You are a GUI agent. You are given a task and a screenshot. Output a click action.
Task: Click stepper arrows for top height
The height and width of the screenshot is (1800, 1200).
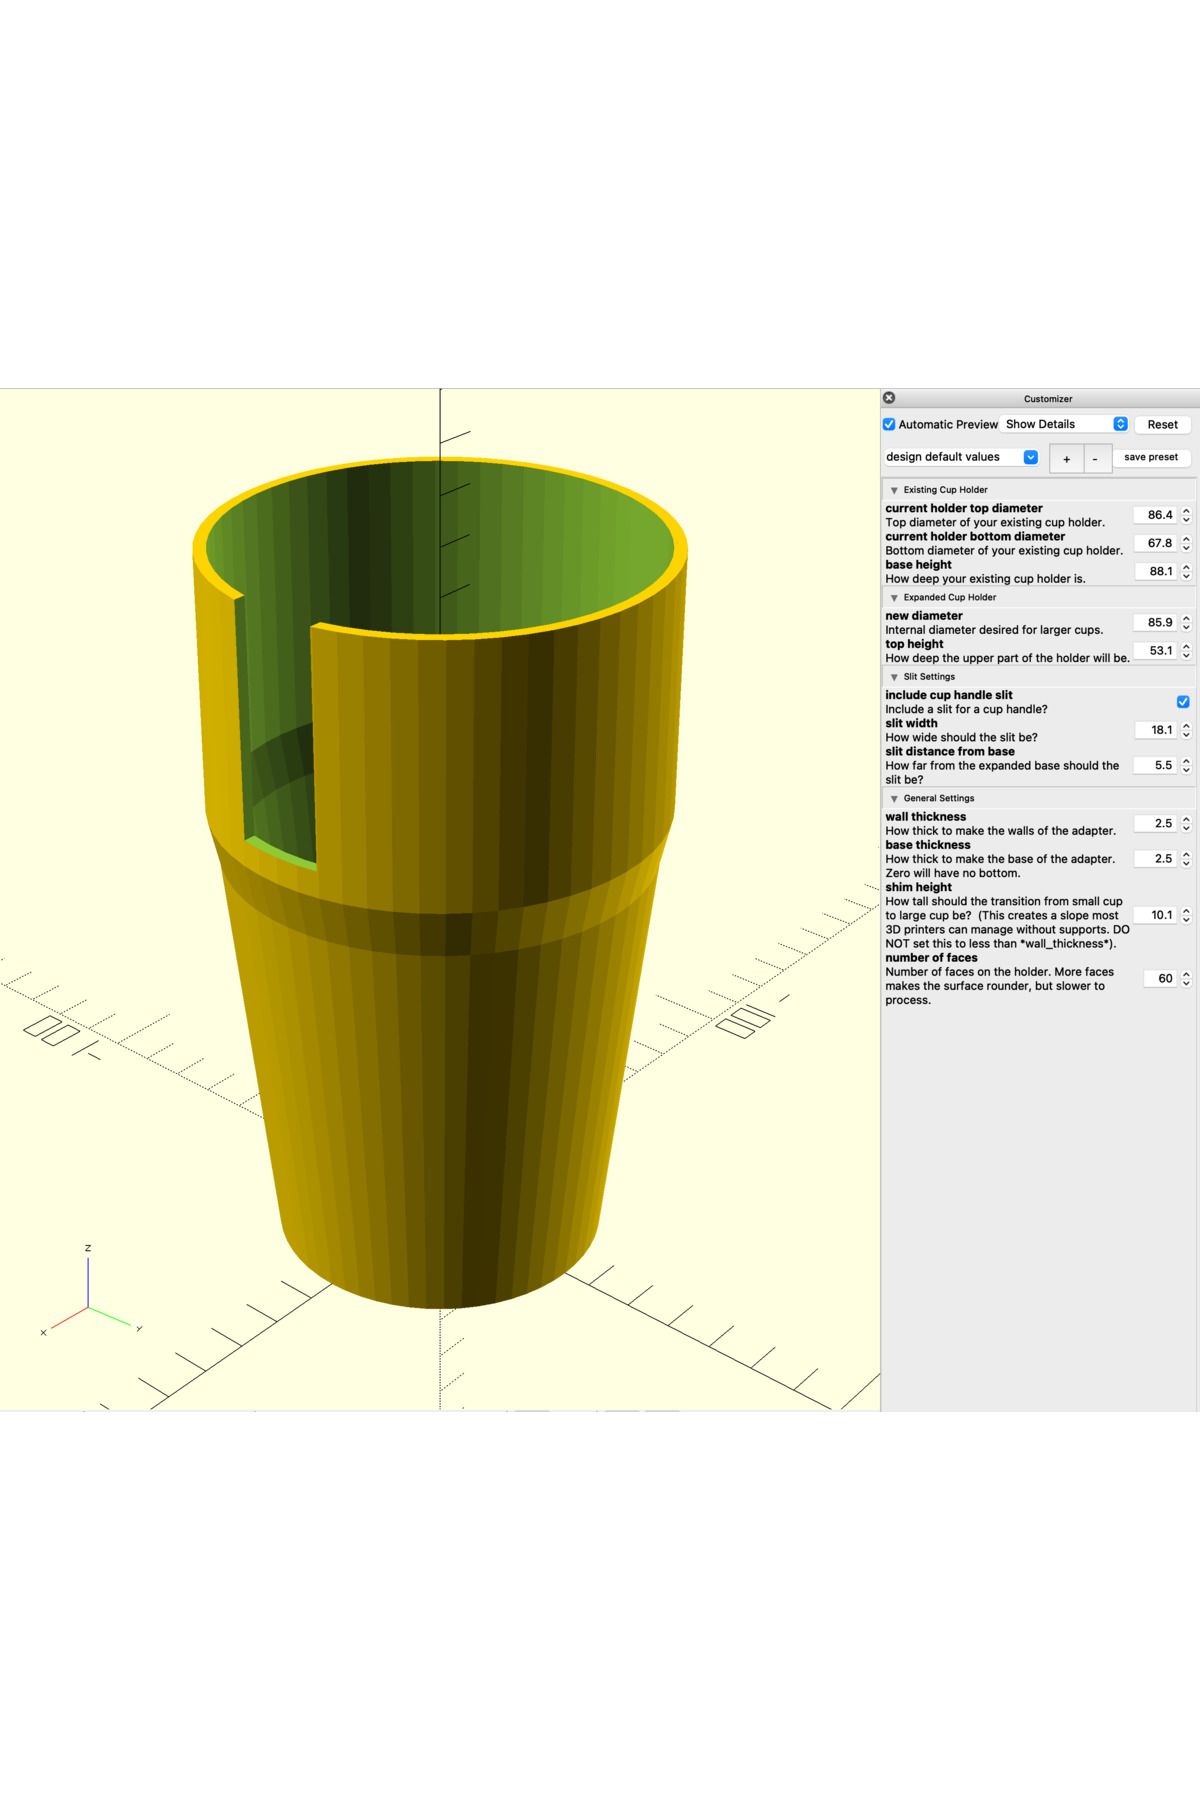pos(1186,650)
